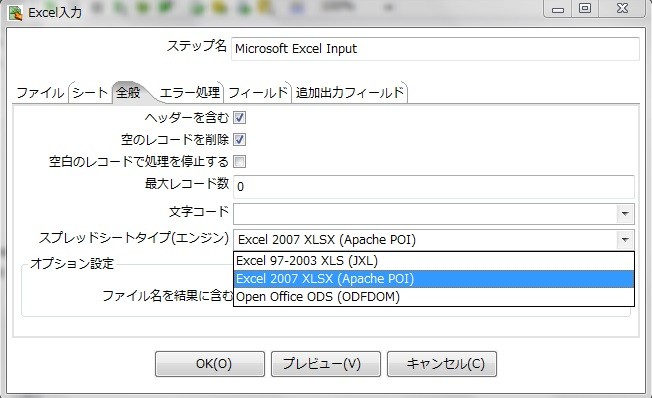652x398 pixels.
Task: Enable 空白のレコードで処理を停止する checkbox
Action: (240, 161)
